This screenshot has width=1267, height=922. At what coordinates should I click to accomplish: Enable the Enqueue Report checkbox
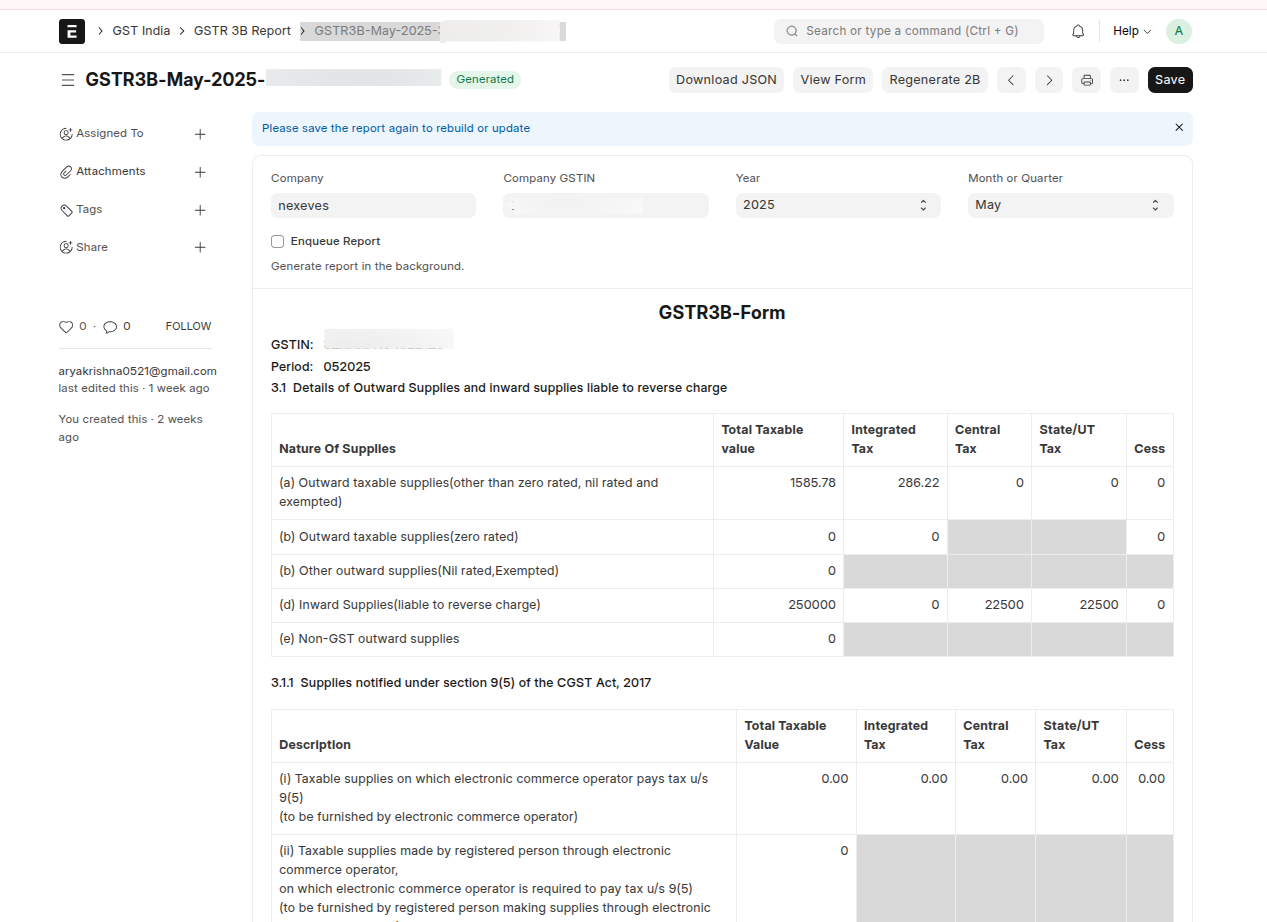click(278, 241)
